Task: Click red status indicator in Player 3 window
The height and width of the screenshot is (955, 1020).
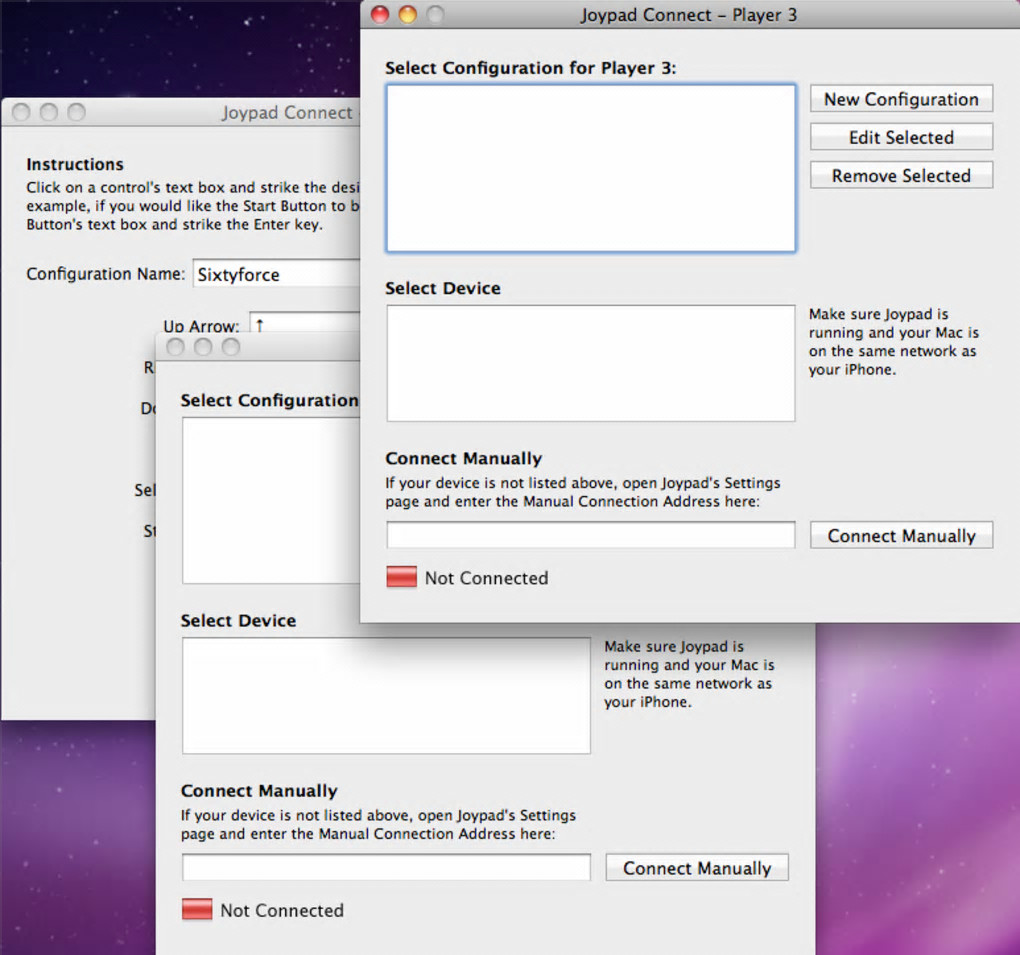Action: pos(401,577)
